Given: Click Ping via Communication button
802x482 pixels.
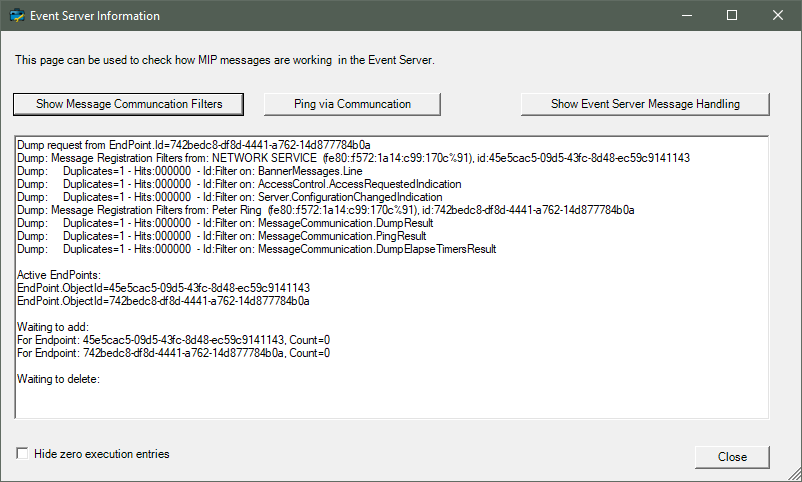Looking at the screenshot, I should pyautogui.click(x=352, y=104).
